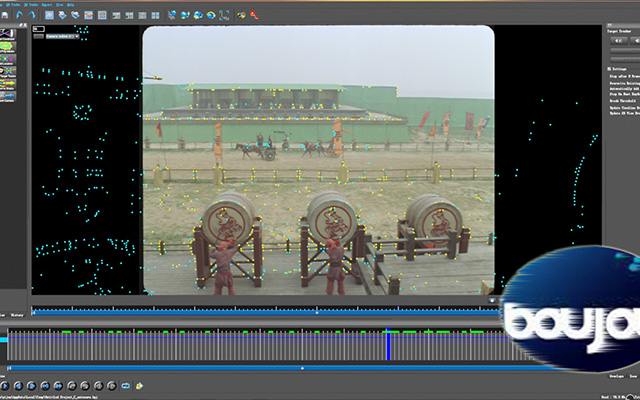Click the yellow icon after the loop button
The height and width of the screenshot is (400, 640).
tap(139, 386)
